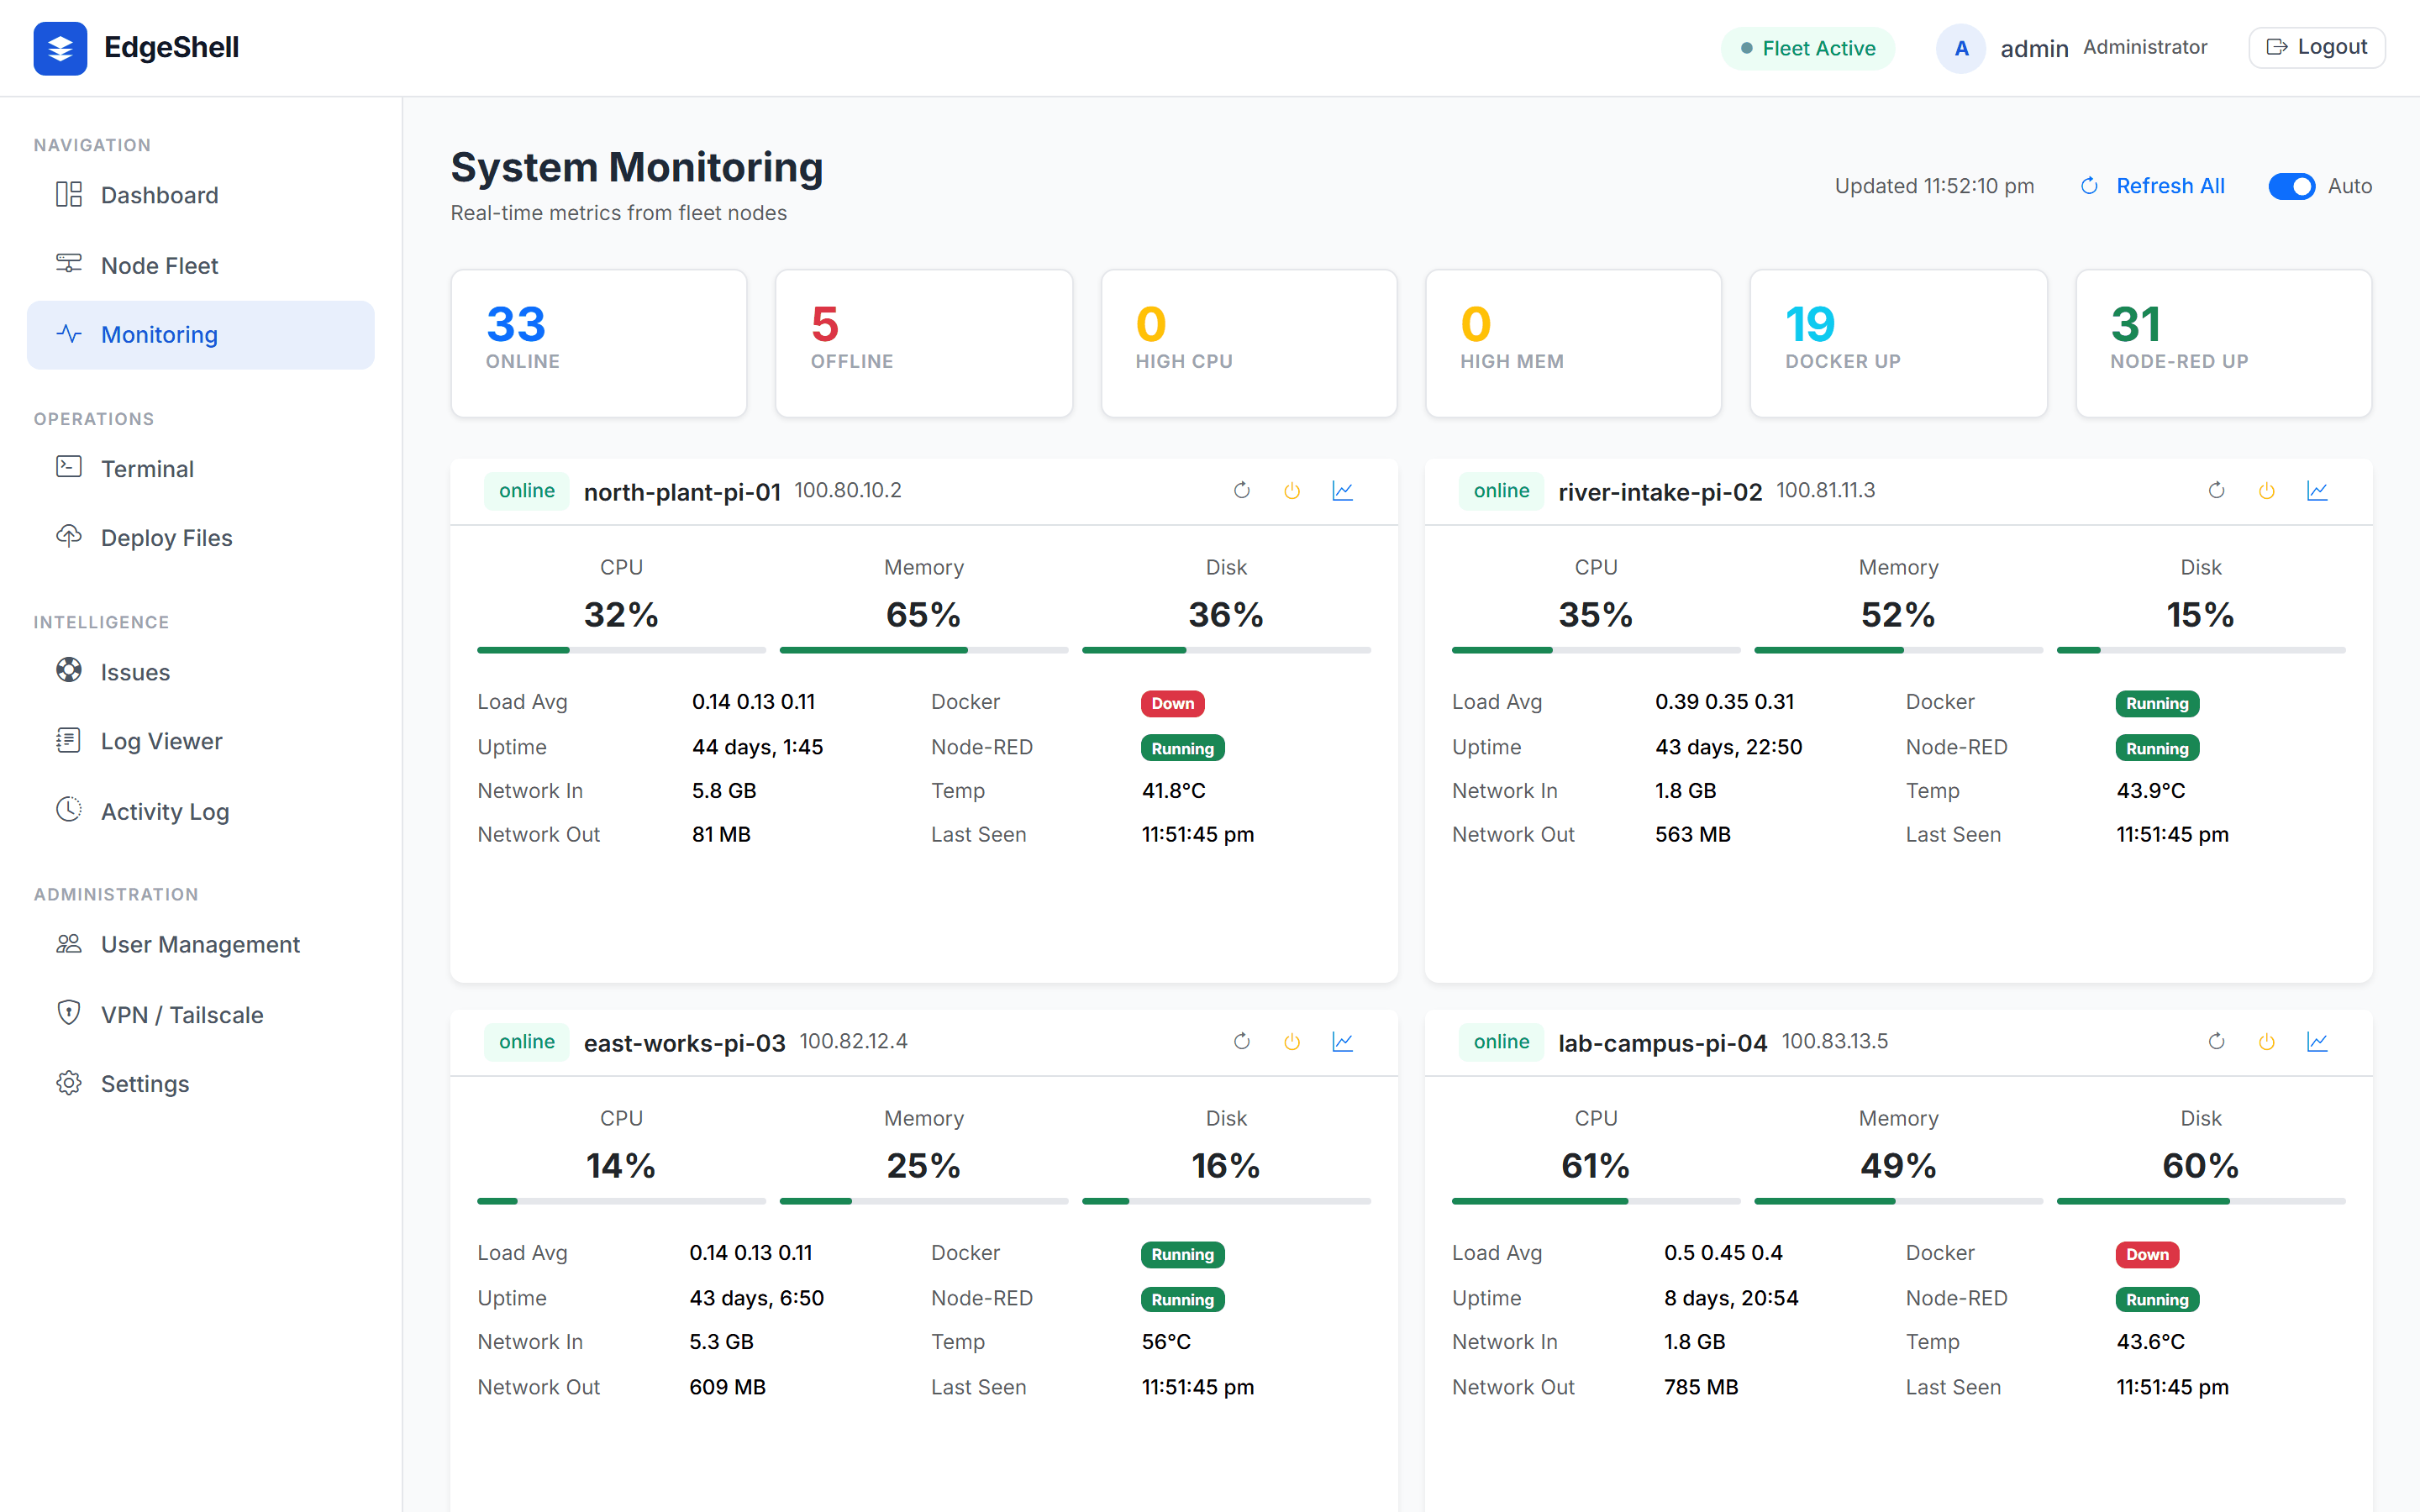Click the EdgeShell logo icon
The width and height of the screenshot is (2420, 1512).
60,48
